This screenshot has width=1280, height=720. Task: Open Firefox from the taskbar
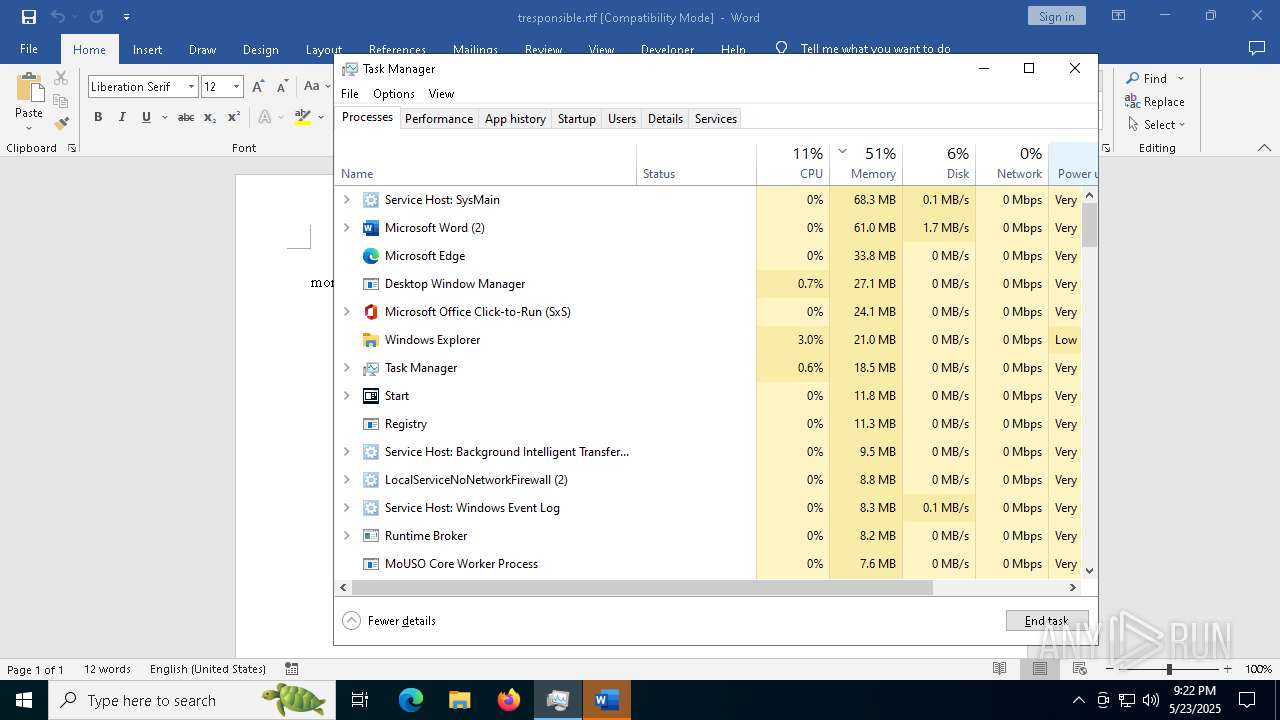tap(508, 700)
